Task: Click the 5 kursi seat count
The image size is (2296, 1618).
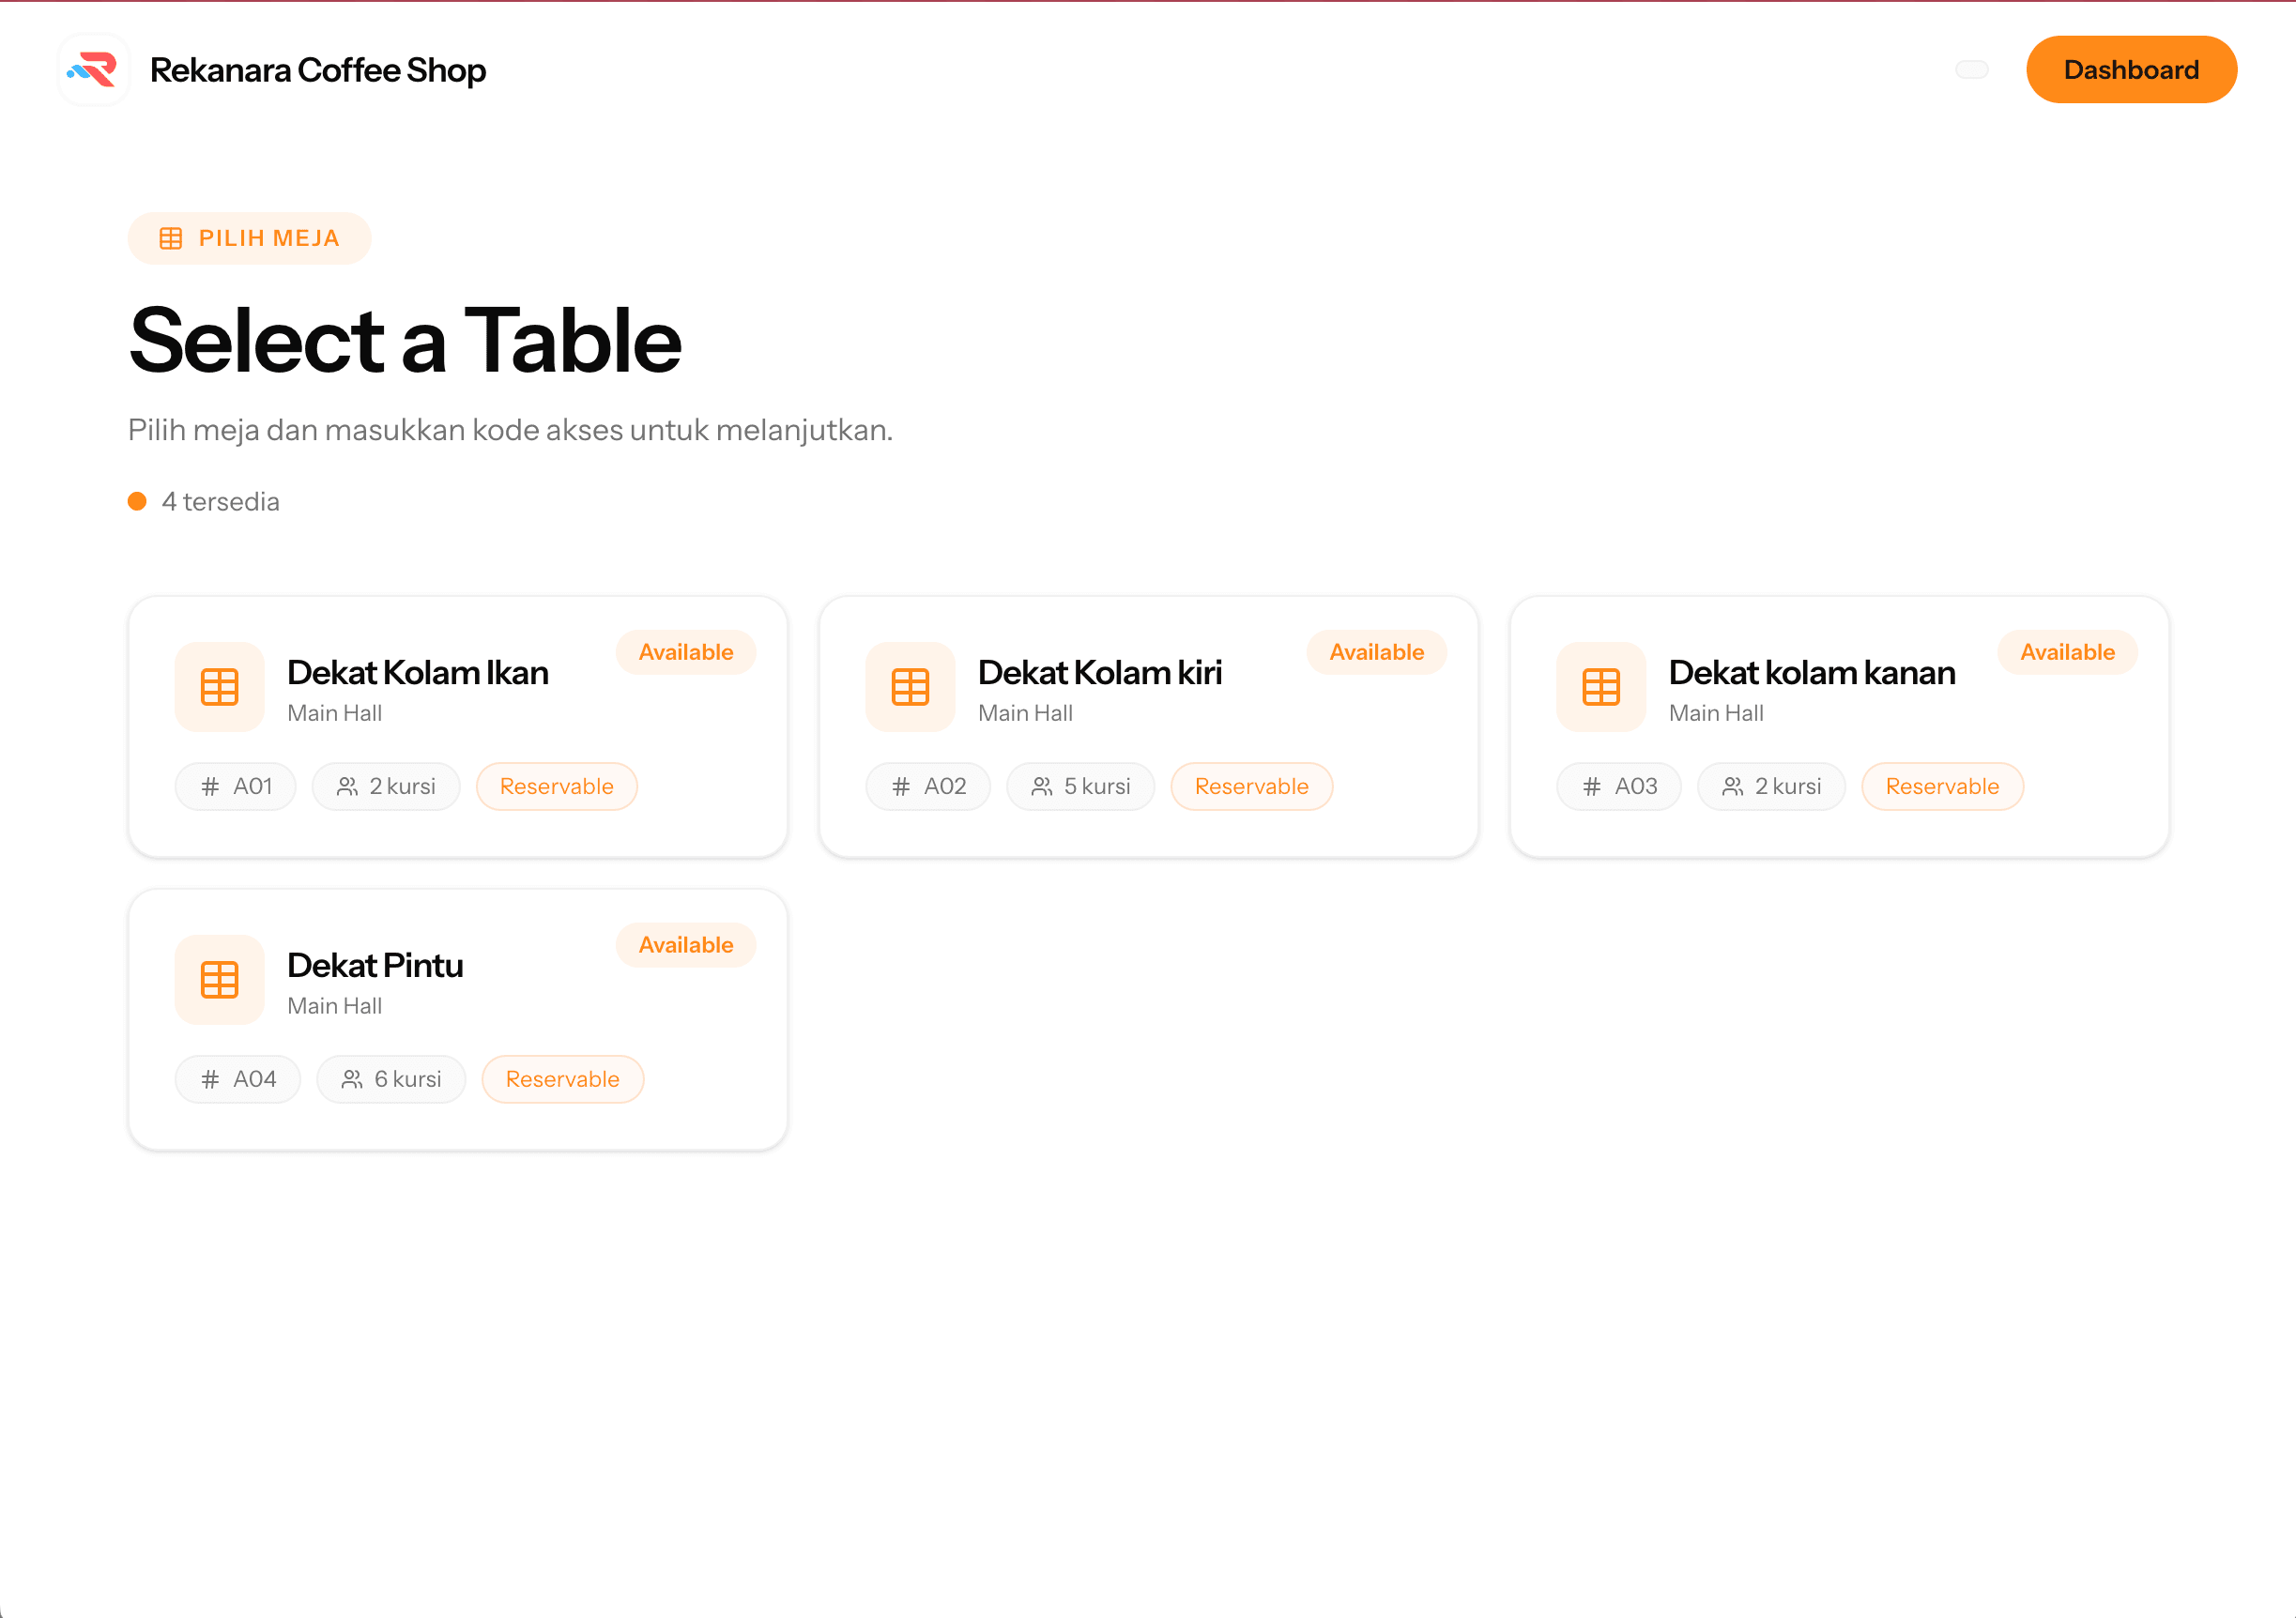Action: [1097, 787]
